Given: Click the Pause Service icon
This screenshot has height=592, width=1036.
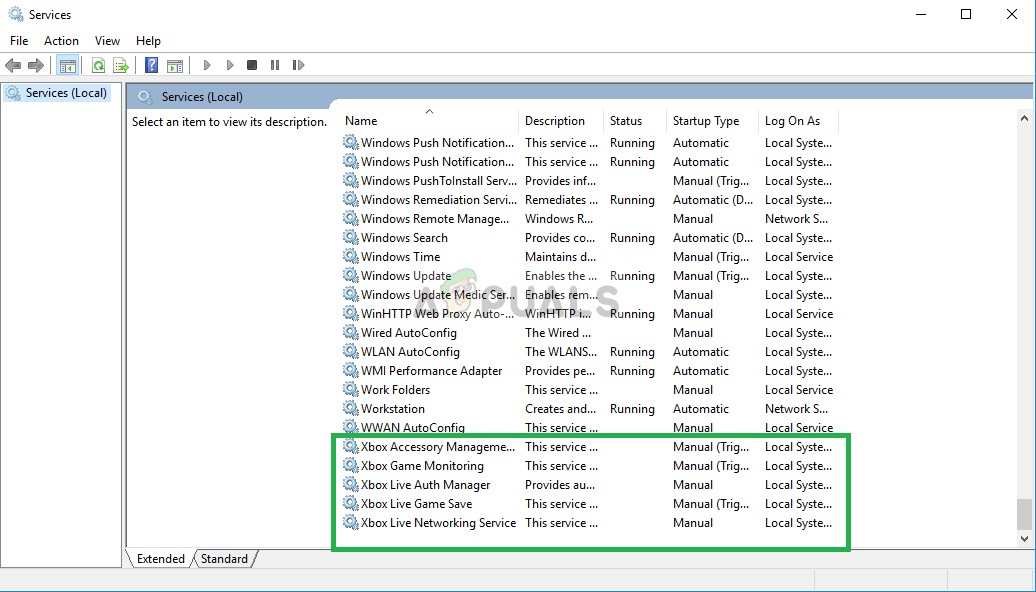Looking at the screenshot, I should pos(275,65).
